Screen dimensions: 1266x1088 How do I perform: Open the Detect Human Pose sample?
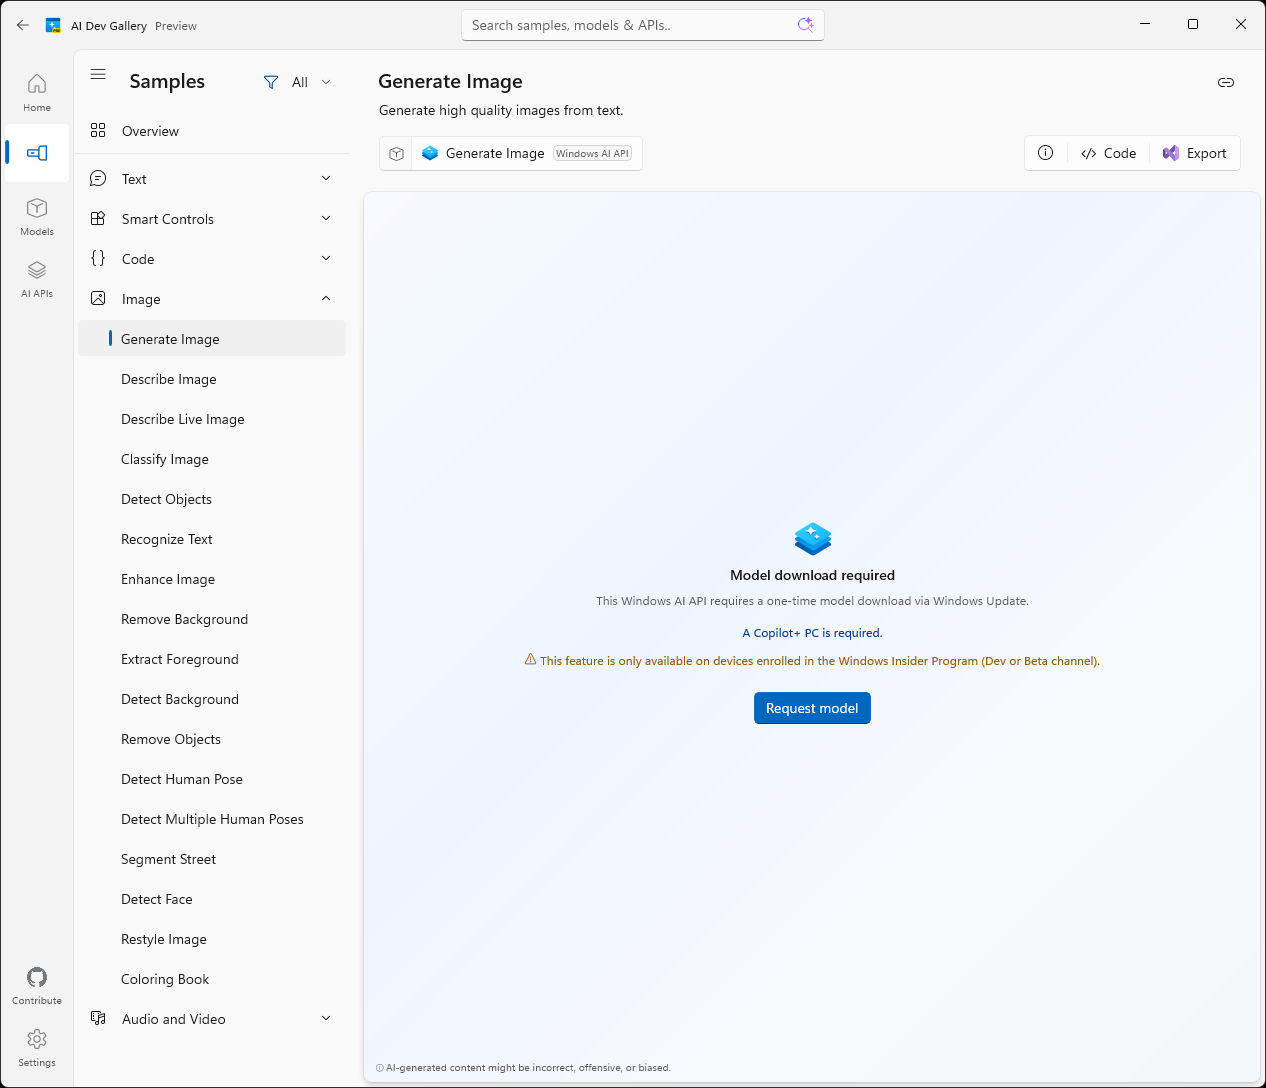point(212,779)
